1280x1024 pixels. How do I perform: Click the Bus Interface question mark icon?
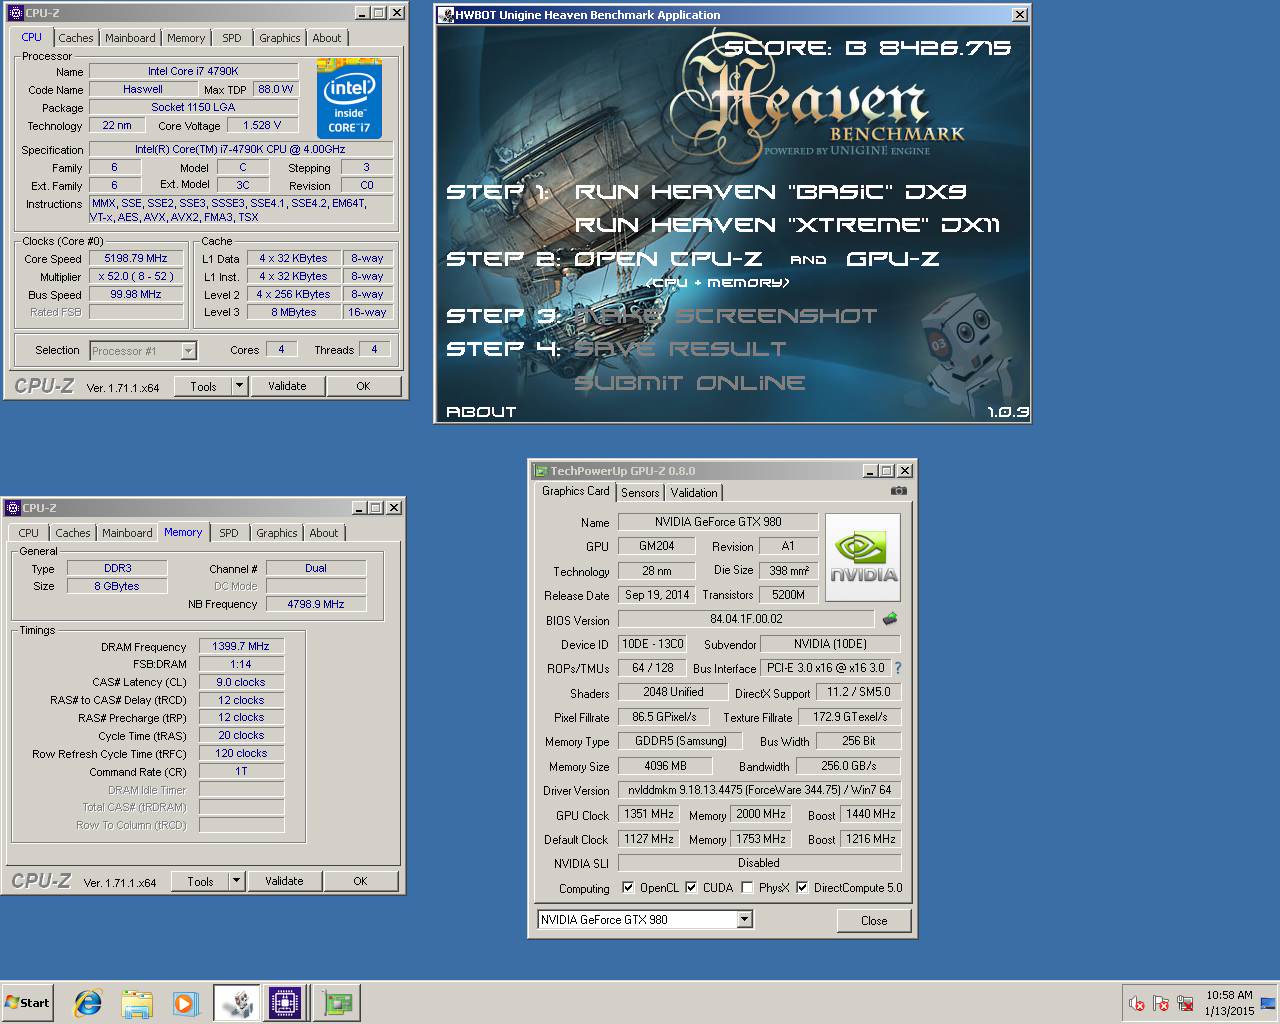tap(897, 668)
